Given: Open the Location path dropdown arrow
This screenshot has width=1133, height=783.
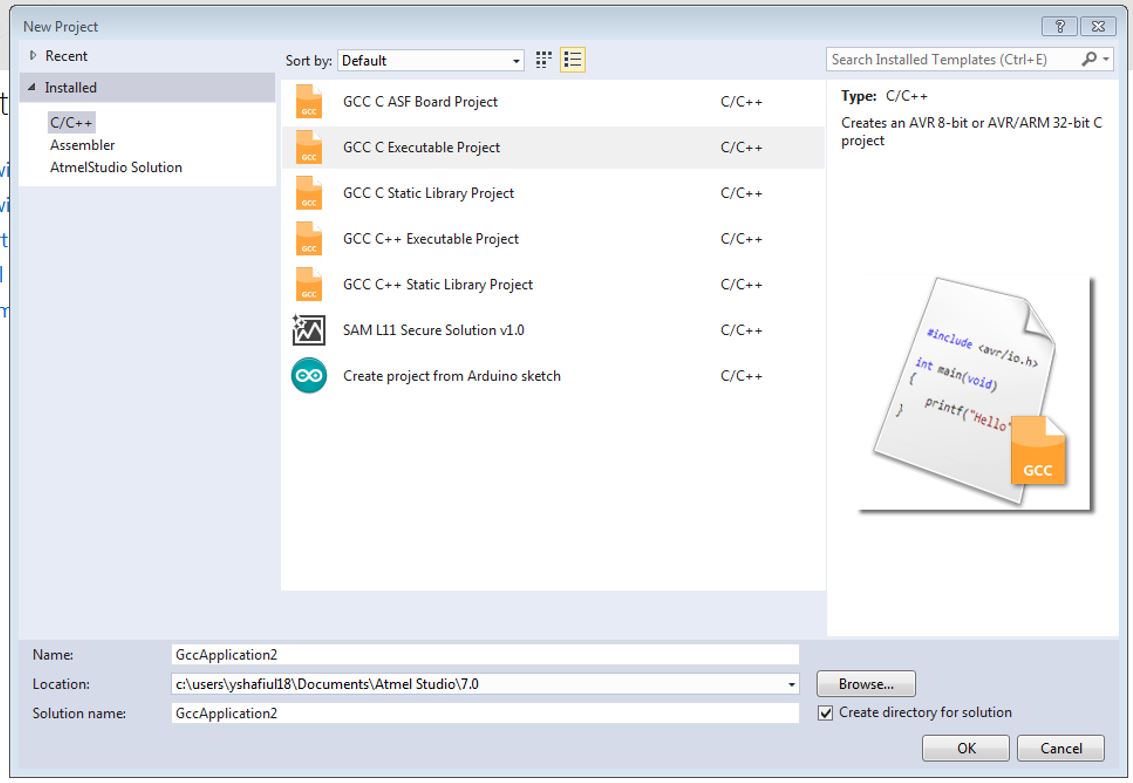Looking at the screenshot, I should coord(791,684).
